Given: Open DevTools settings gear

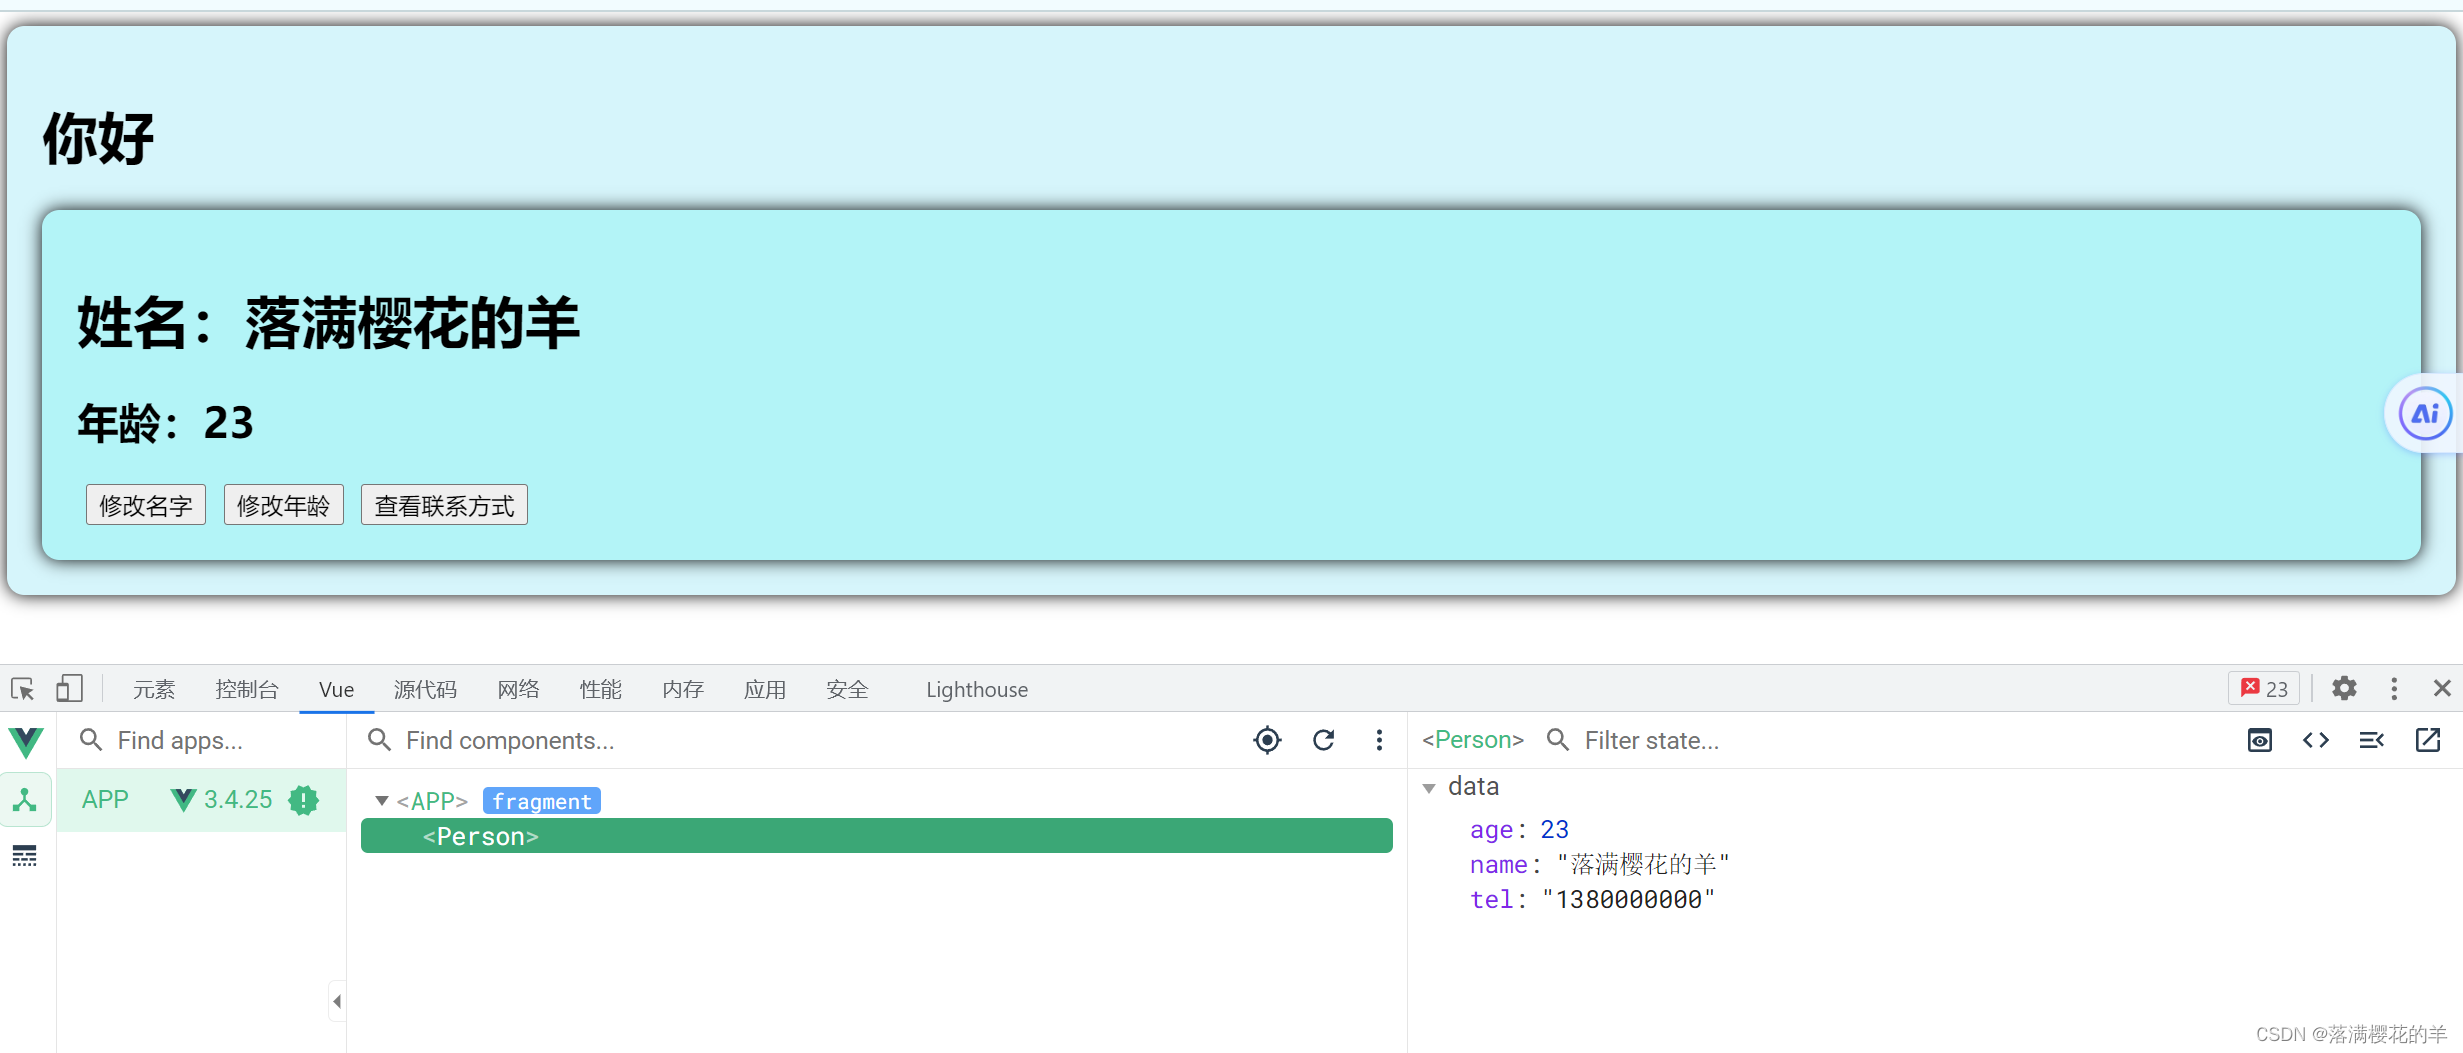Looking at the screenshot, I should coord(2344,689).
